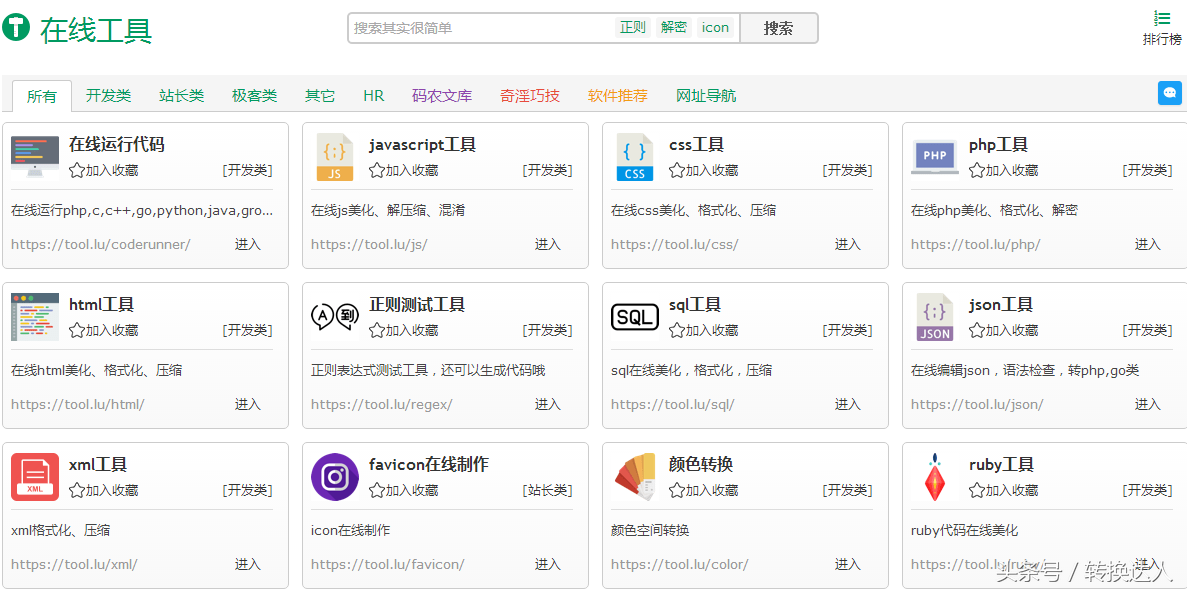Image resolution: width=1187 pixels, height=591 pixels.
Task: Click the 搜索 search button
Action: click(x=778, y=28)
